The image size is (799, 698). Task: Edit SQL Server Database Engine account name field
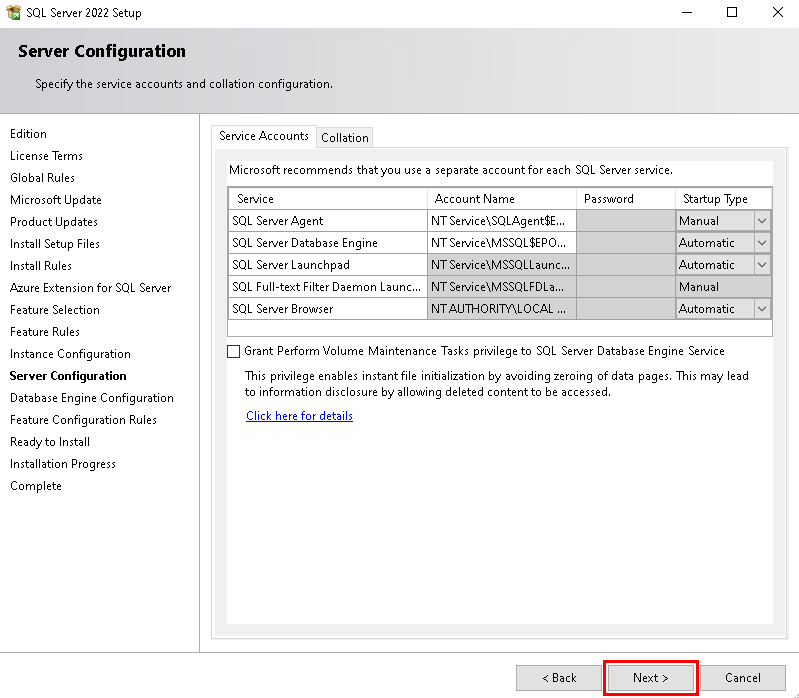[x=501, y=243]
